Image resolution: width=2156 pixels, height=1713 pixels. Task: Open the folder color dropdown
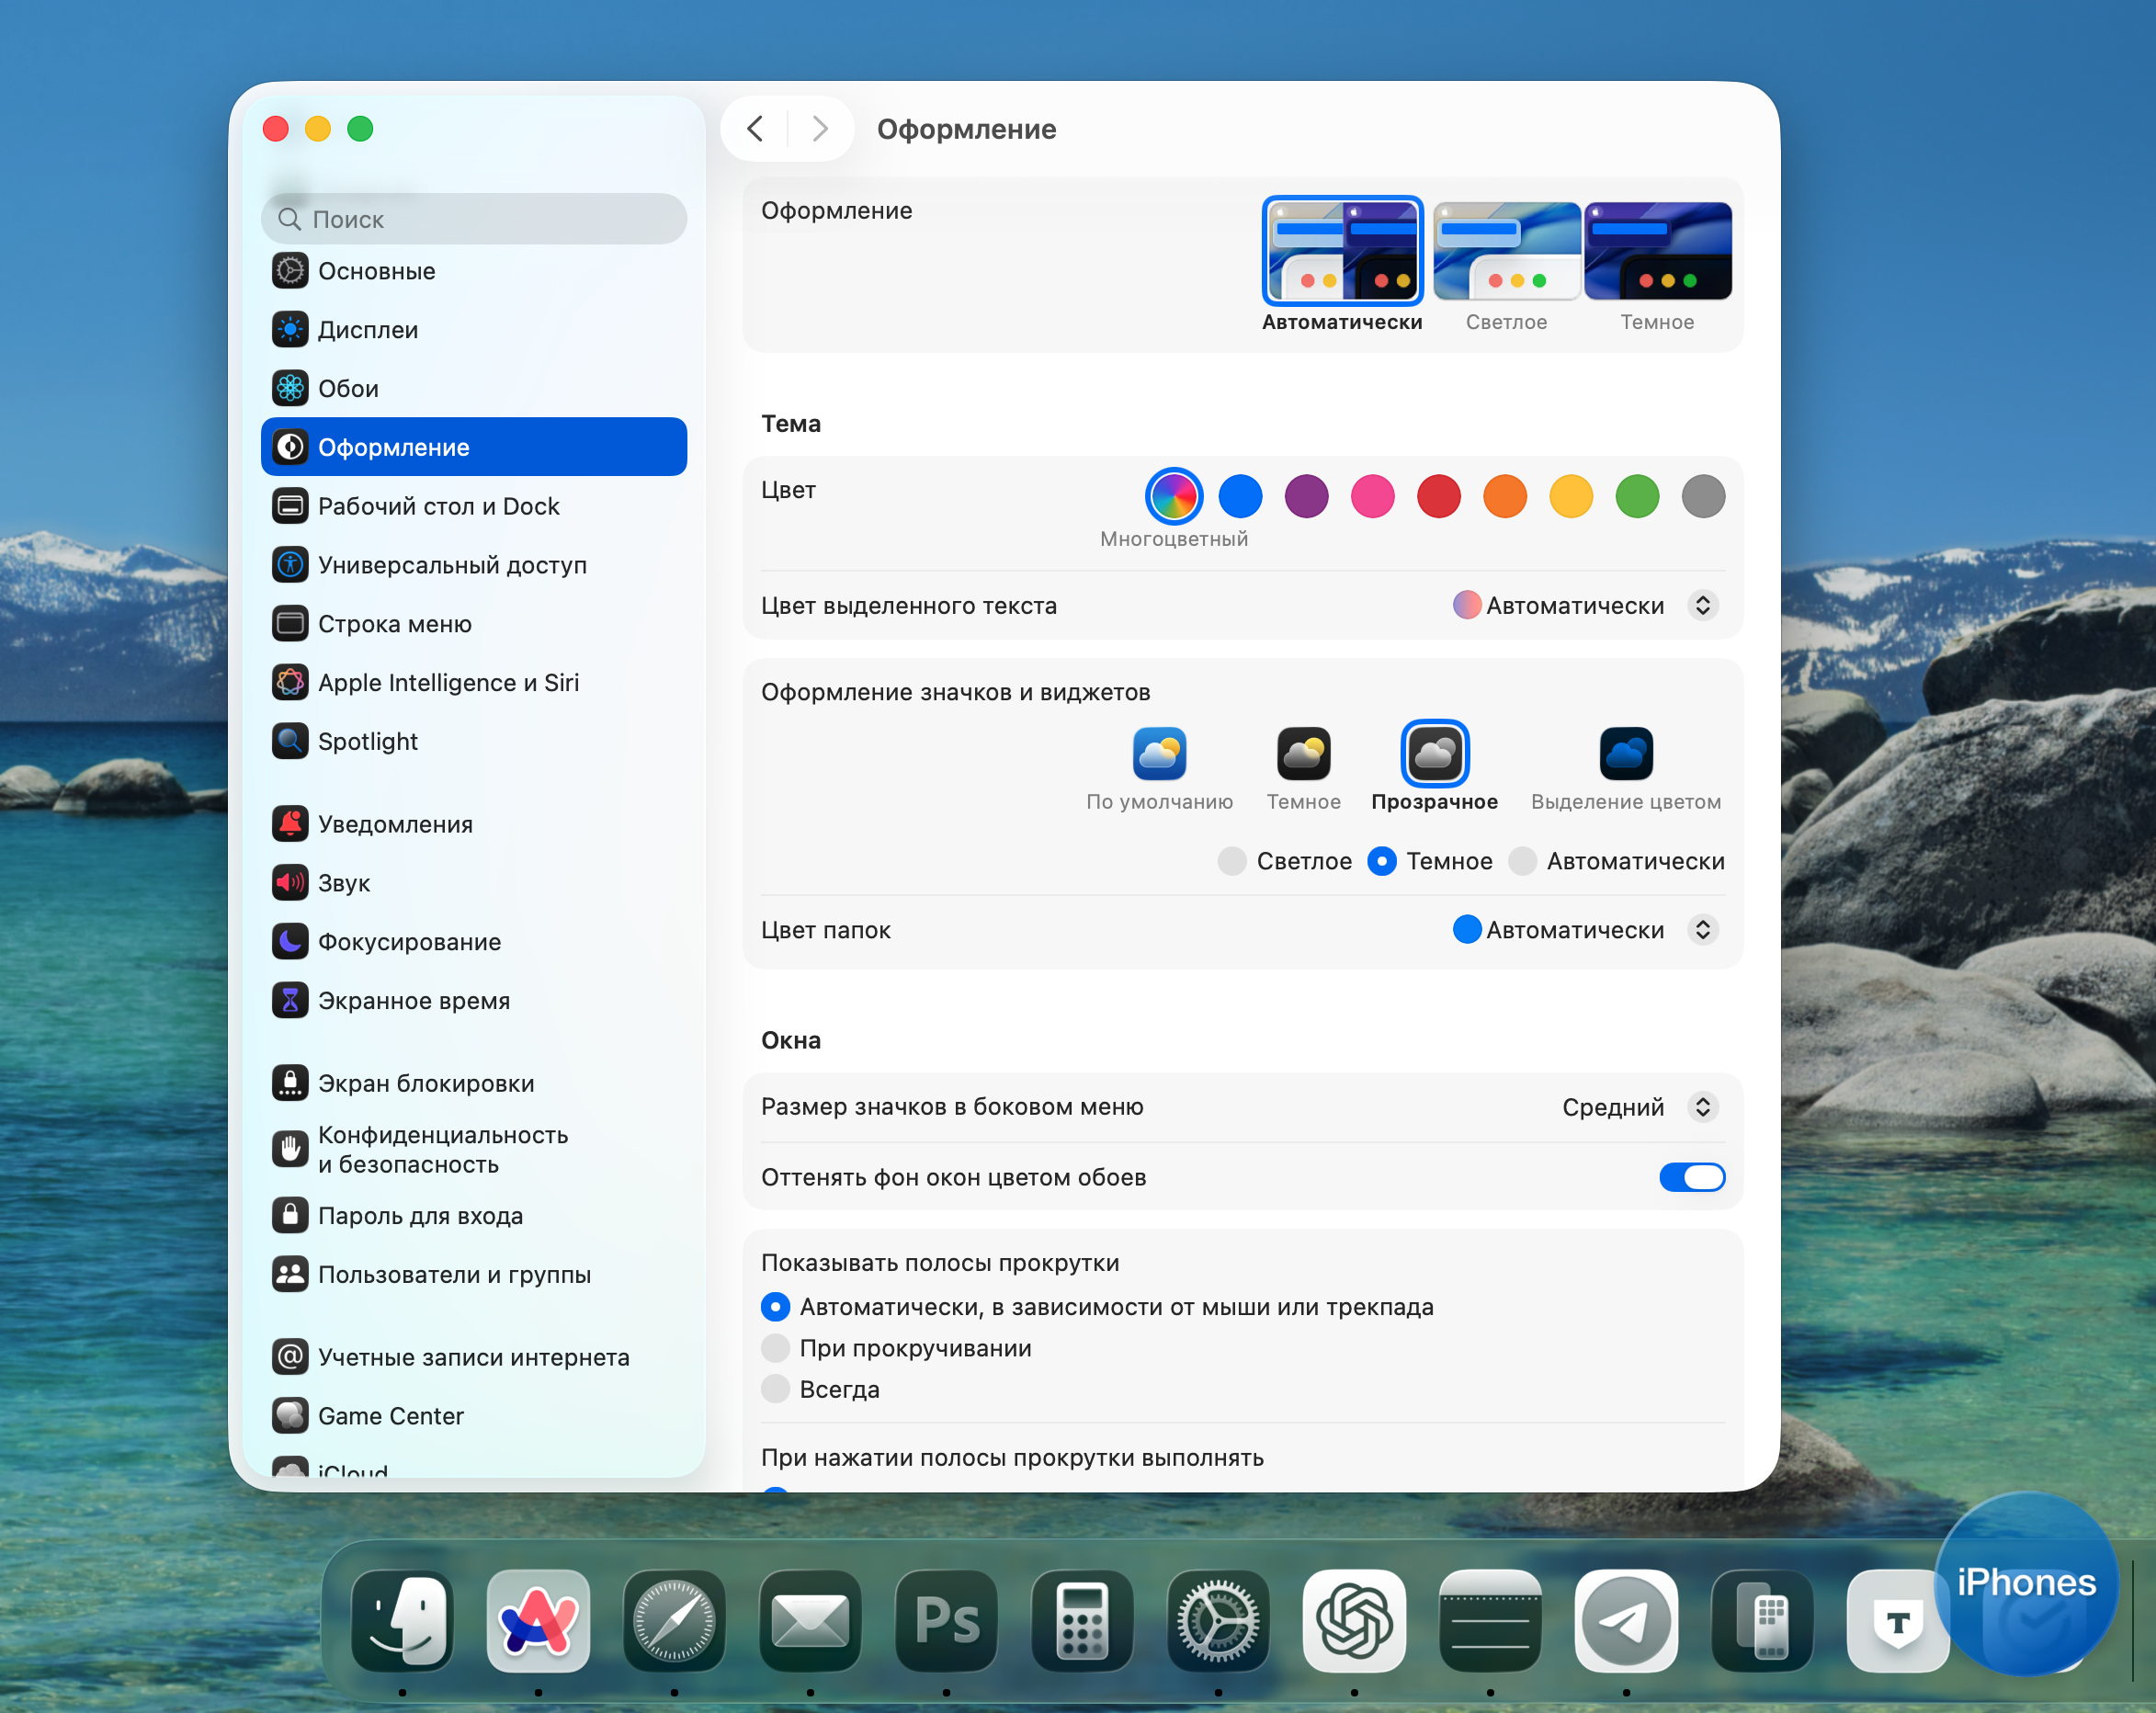pyautogui.click(x=1702, y=930)
